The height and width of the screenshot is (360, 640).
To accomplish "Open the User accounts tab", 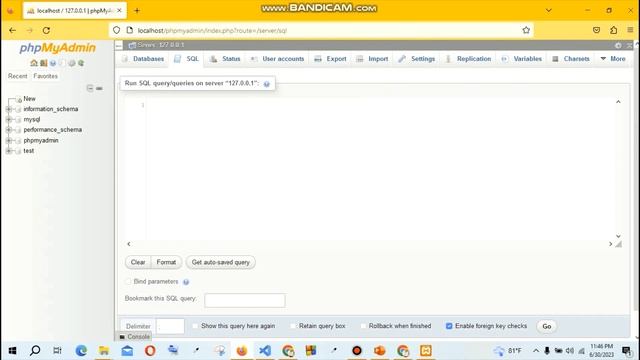I will (x=278, y=59).
